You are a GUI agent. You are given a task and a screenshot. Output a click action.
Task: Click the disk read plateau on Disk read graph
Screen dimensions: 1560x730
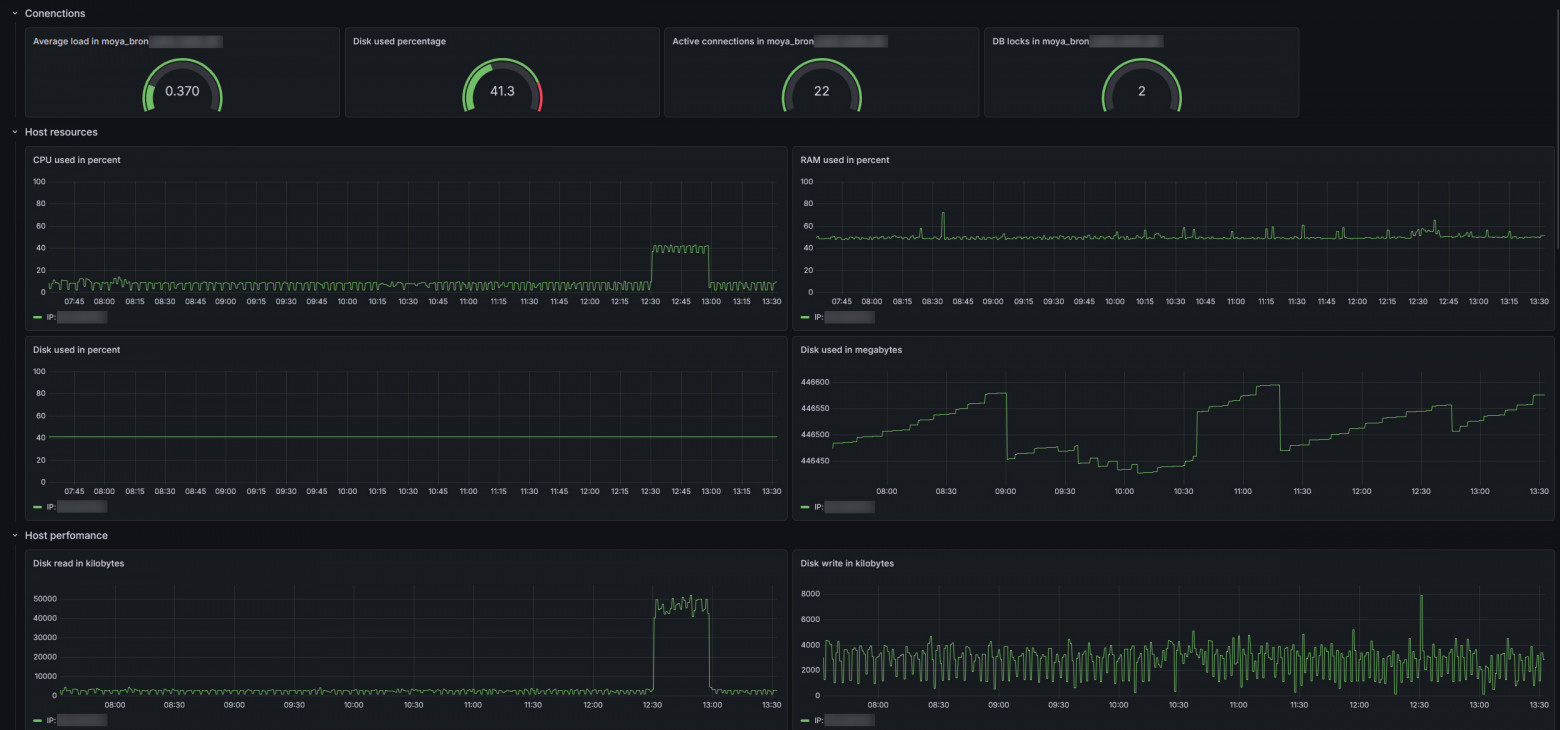(x=681, y=605)
